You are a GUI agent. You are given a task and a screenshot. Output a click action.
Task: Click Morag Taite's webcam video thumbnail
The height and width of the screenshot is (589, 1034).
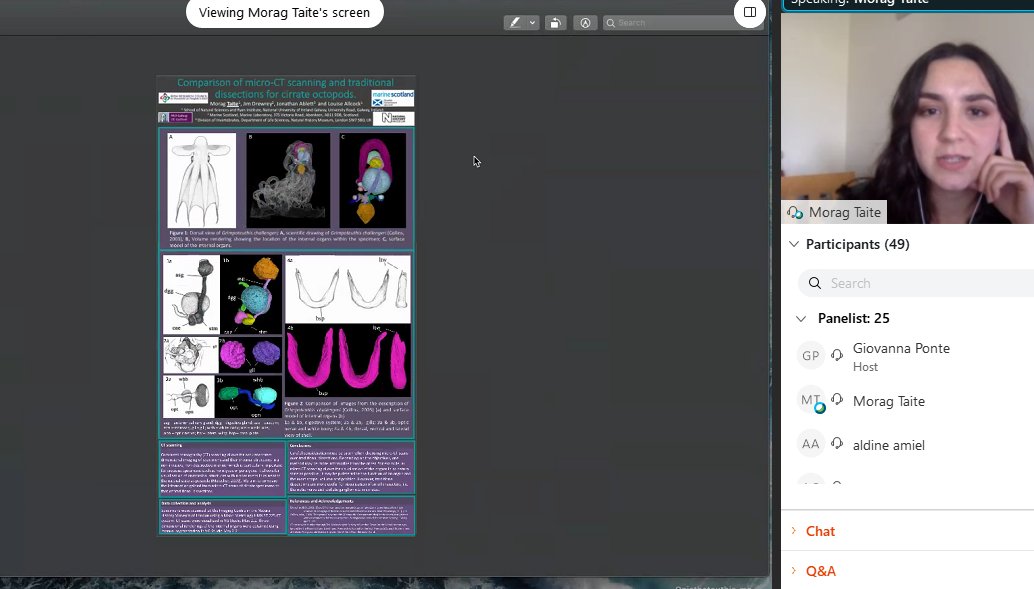(907, 117)
